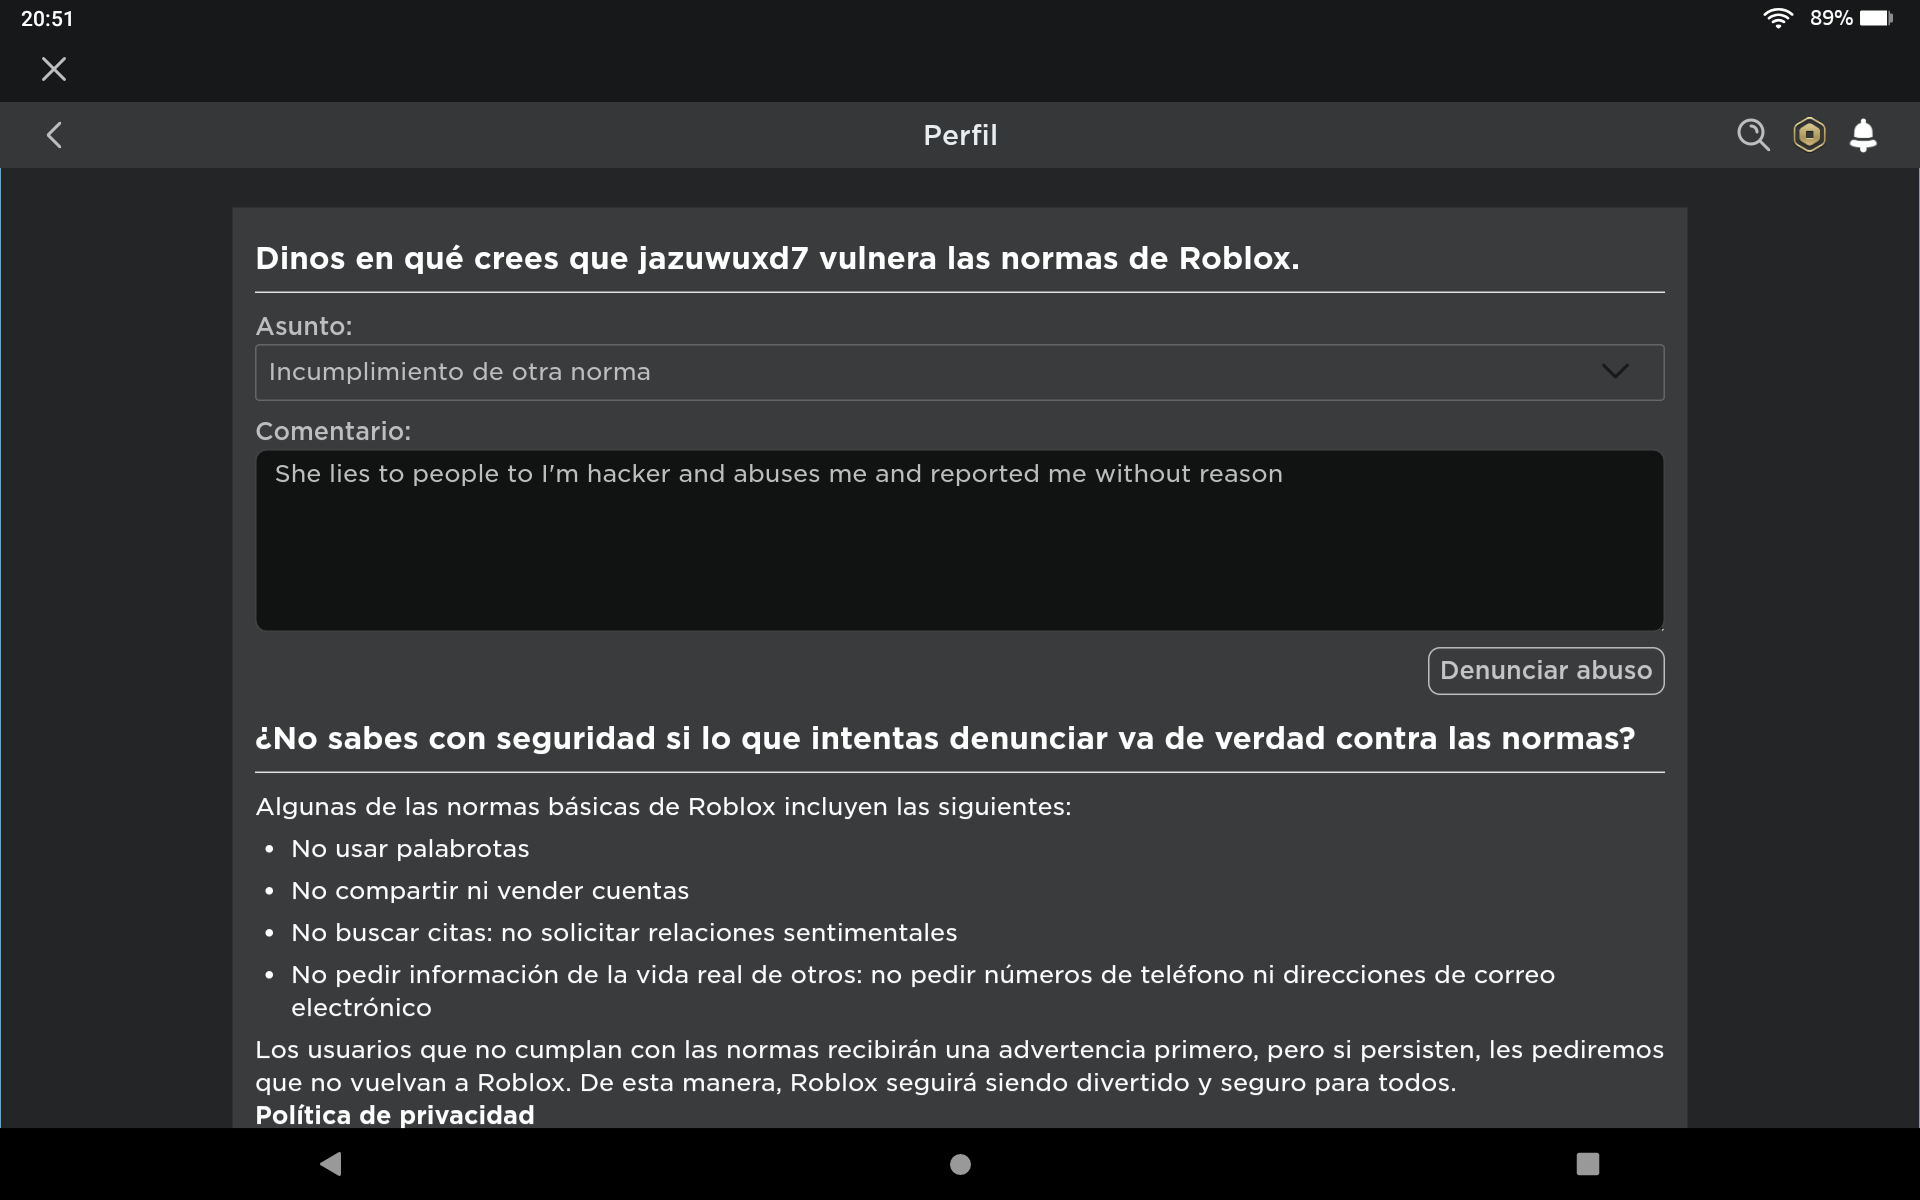This screenshot has height=1200, width=1920.
Task: Select 'No compartir ni vender cuentas' text
Action: point(490,890)
